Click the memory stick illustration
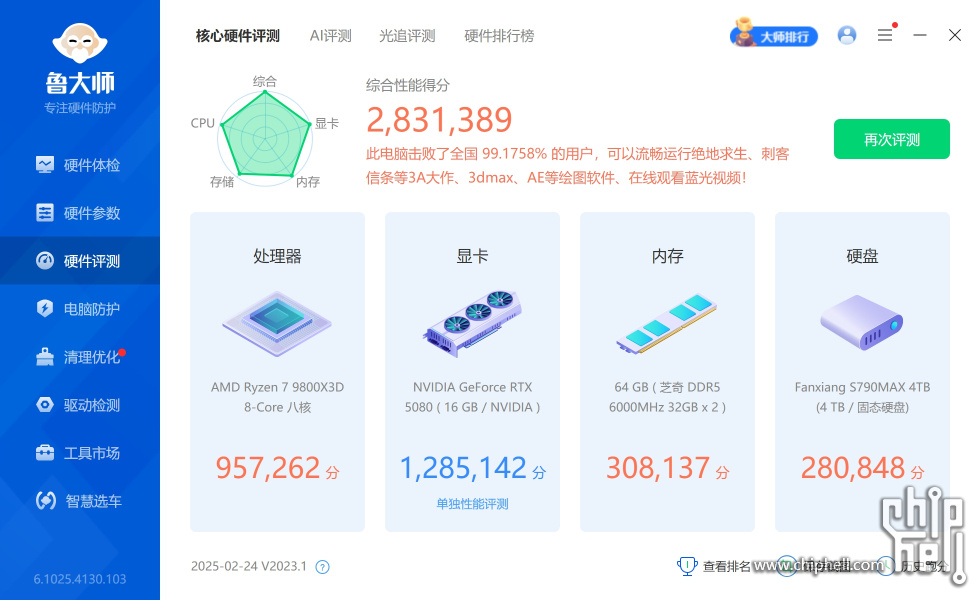This screenshot has height=600, width=980. tap(667, 324)
